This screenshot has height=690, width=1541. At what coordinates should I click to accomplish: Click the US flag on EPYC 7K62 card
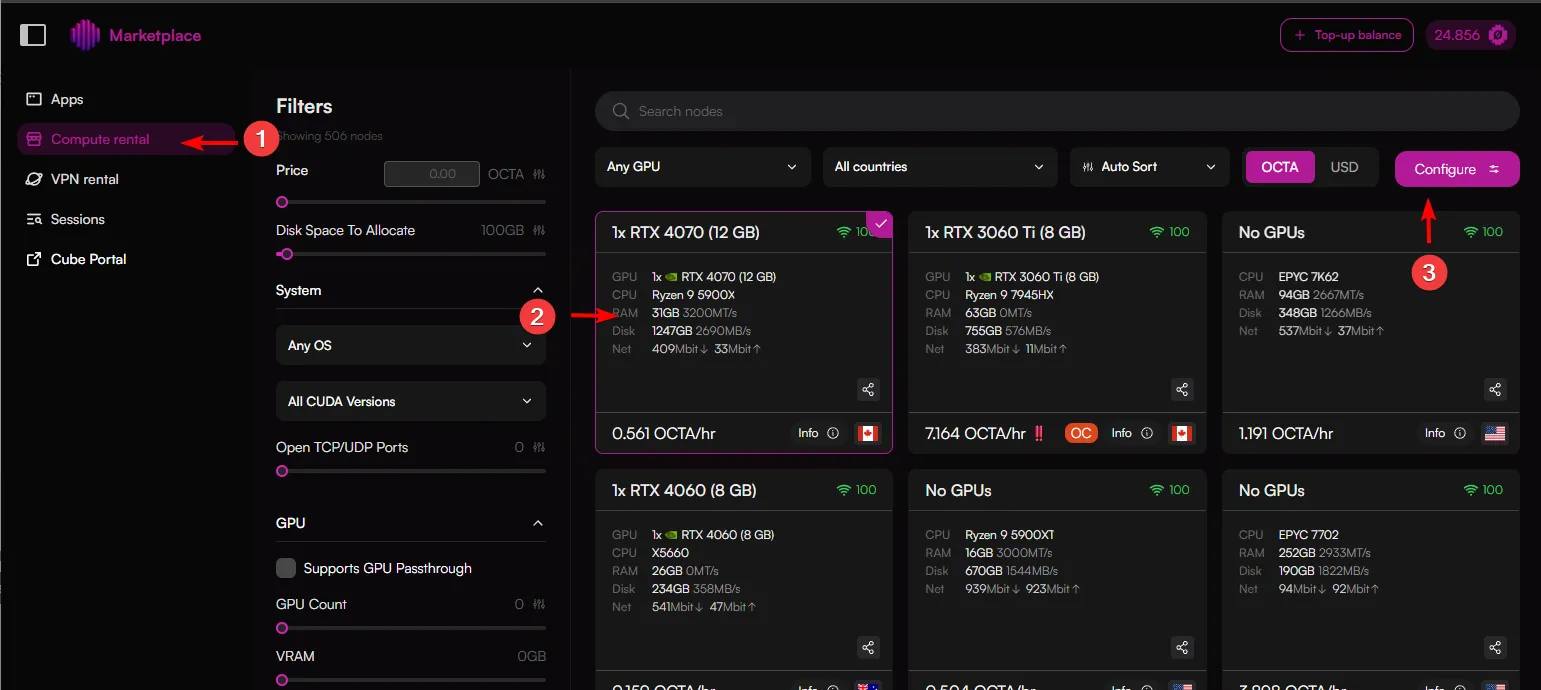pyautogui.click(x=1495, y=434)
